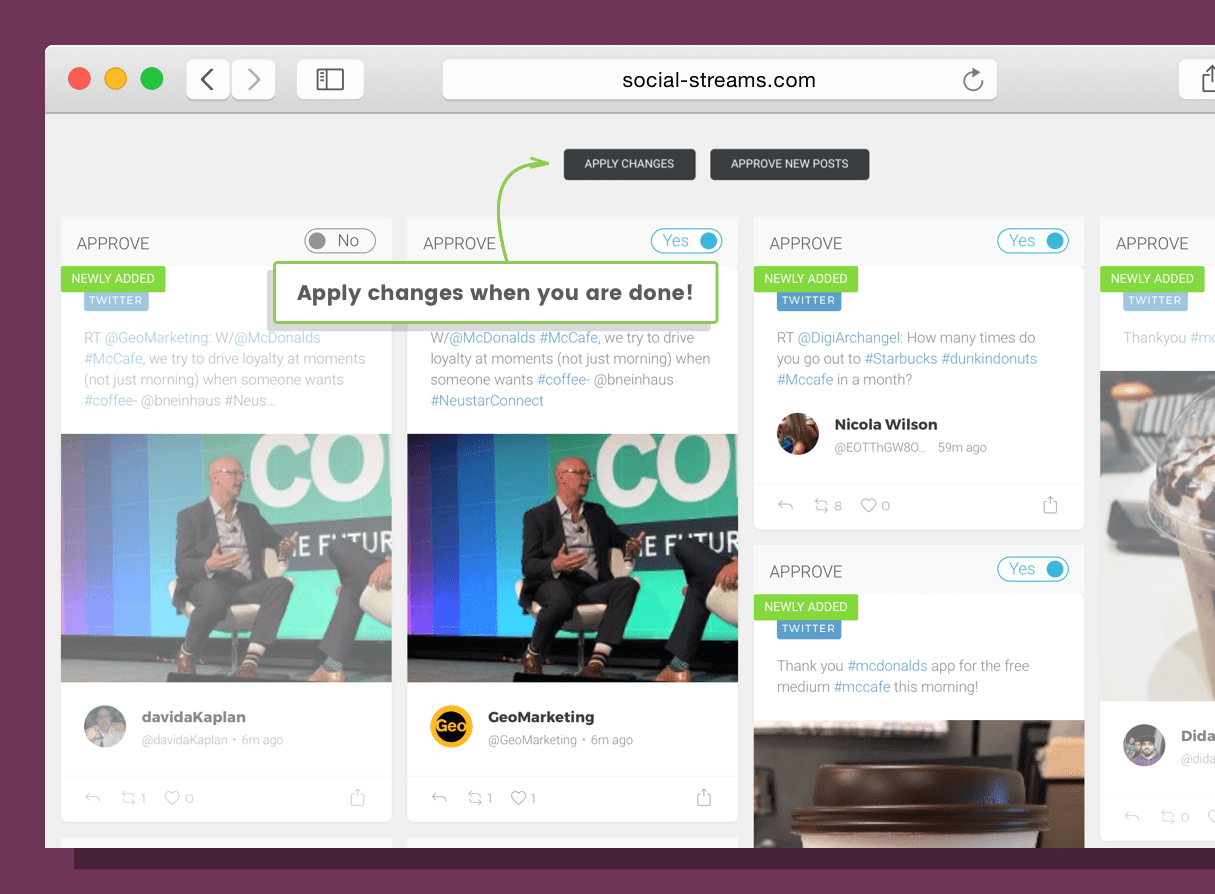
Task: Share GeoMarketing's post
Action: click(704, 797)
